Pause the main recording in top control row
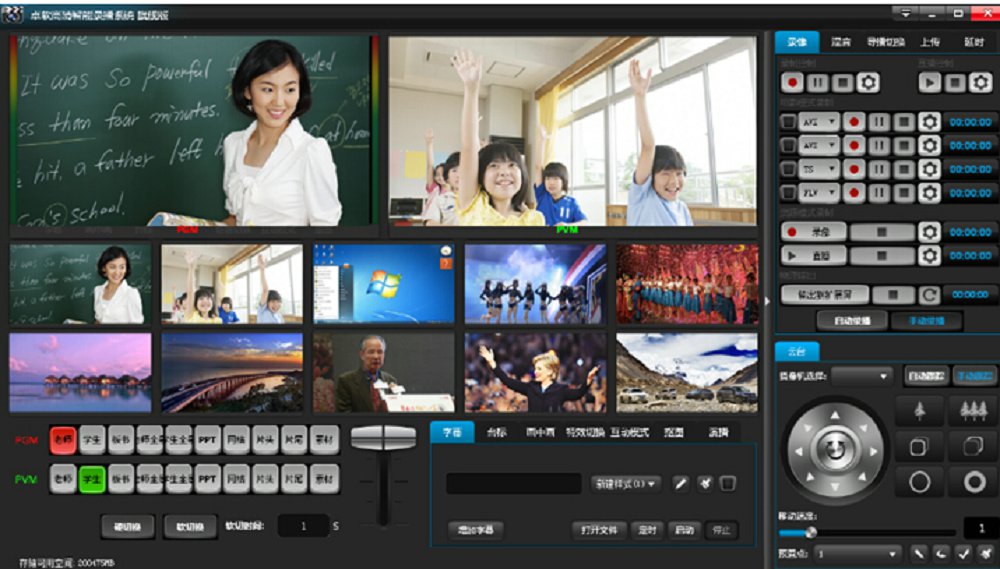The image size is (1000, 569). (818, 82)
